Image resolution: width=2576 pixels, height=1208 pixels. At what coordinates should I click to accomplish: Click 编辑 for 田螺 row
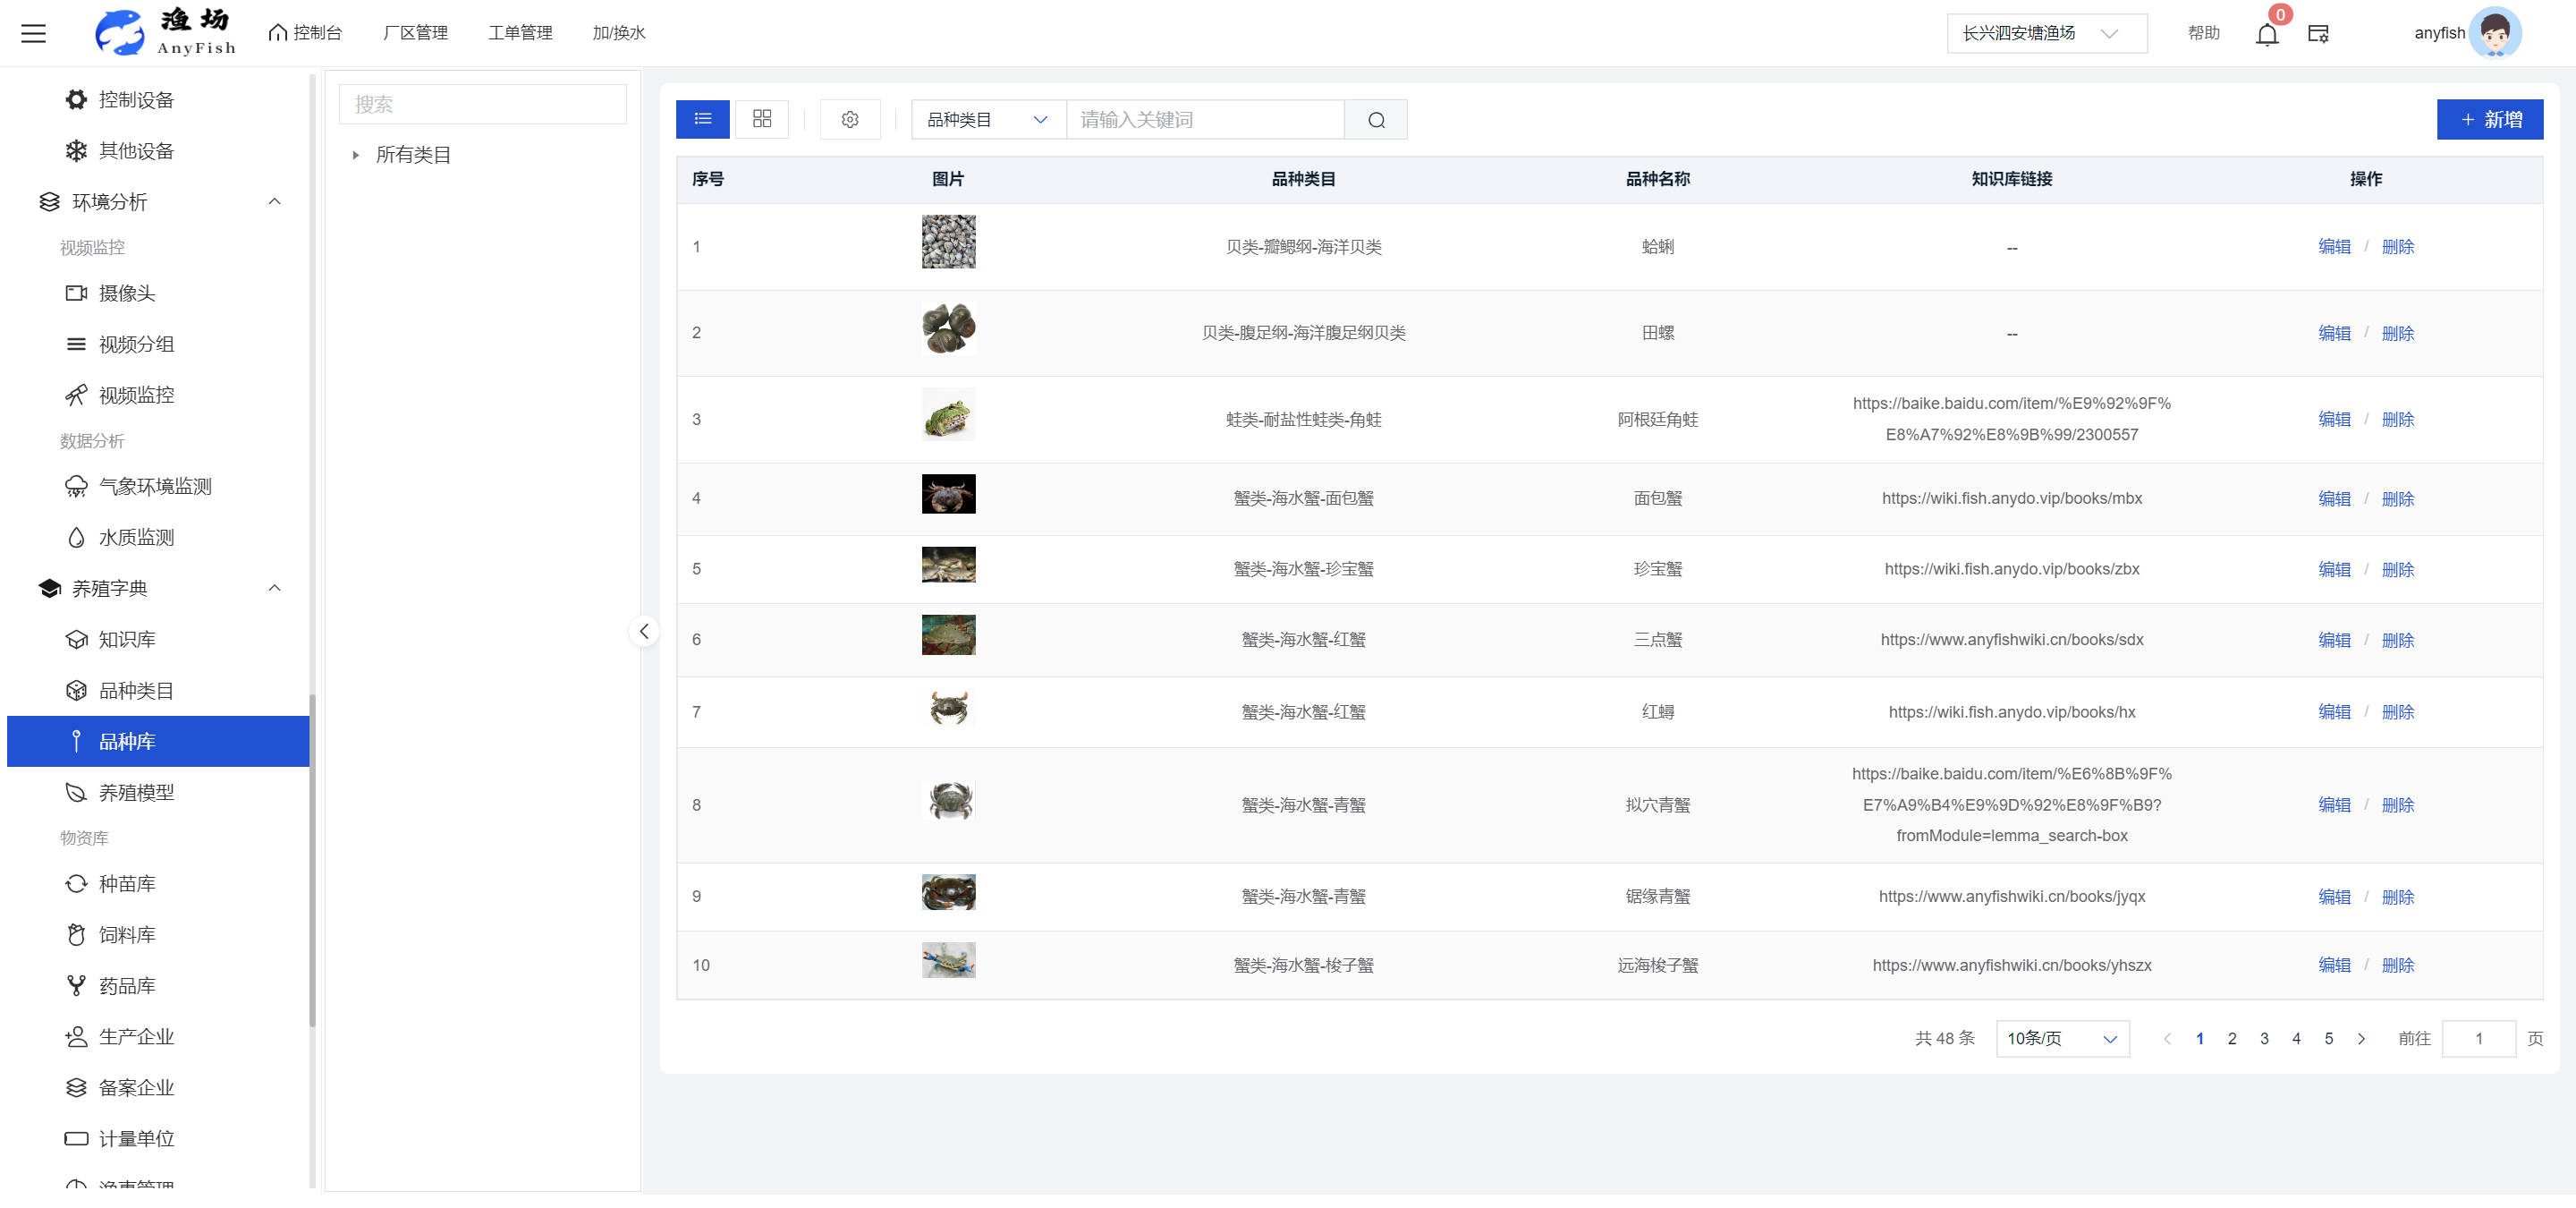pos(2333,333)
